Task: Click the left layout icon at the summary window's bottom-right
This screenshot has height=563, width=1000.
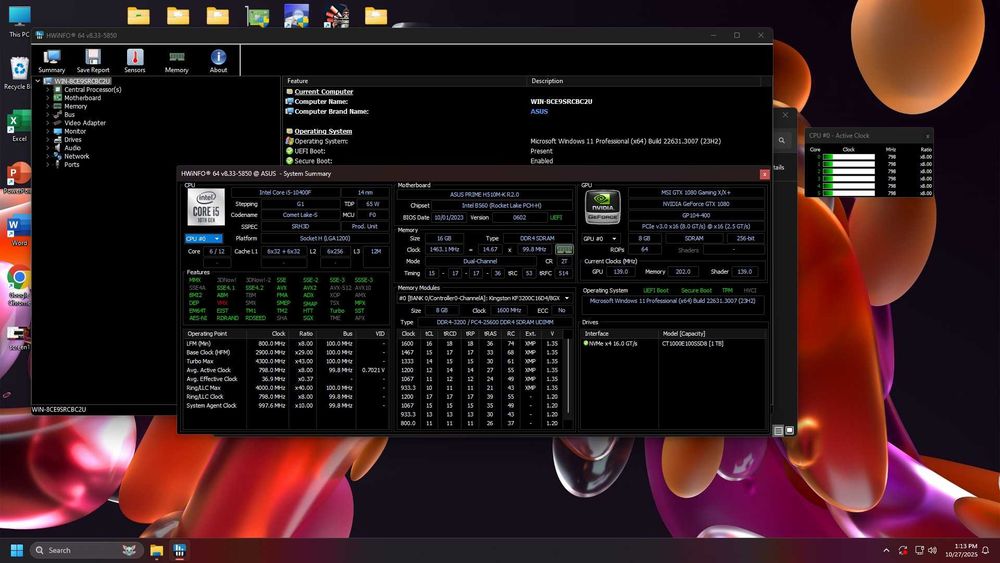Action: (778, 431)
